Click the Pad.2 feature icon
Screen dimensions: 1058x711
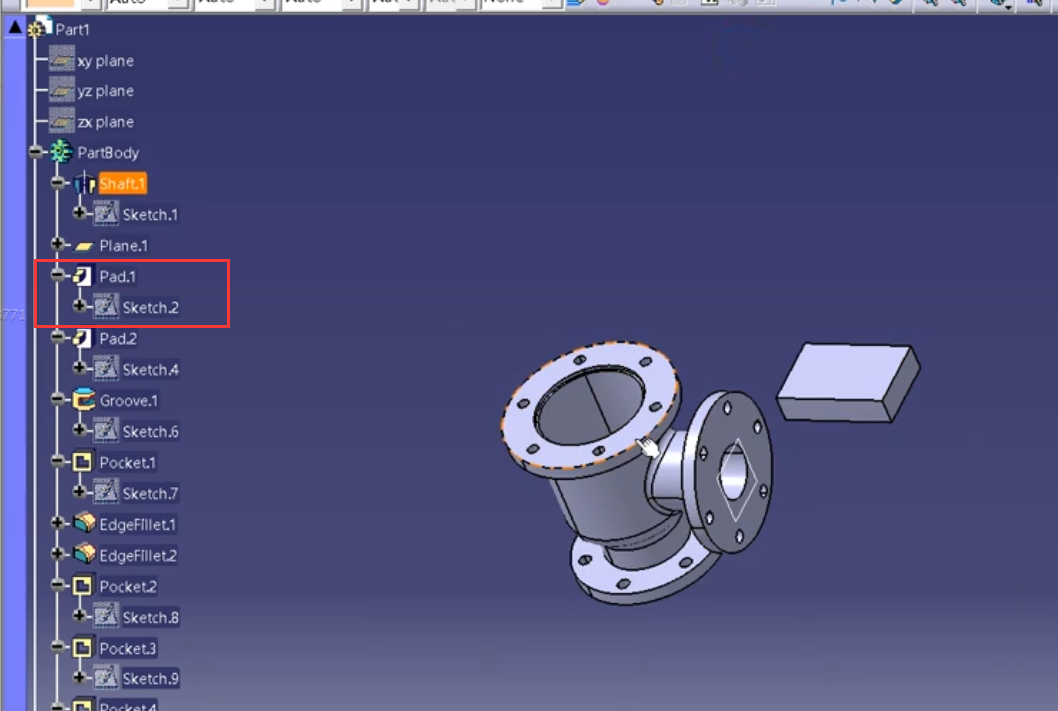point(82,338)
